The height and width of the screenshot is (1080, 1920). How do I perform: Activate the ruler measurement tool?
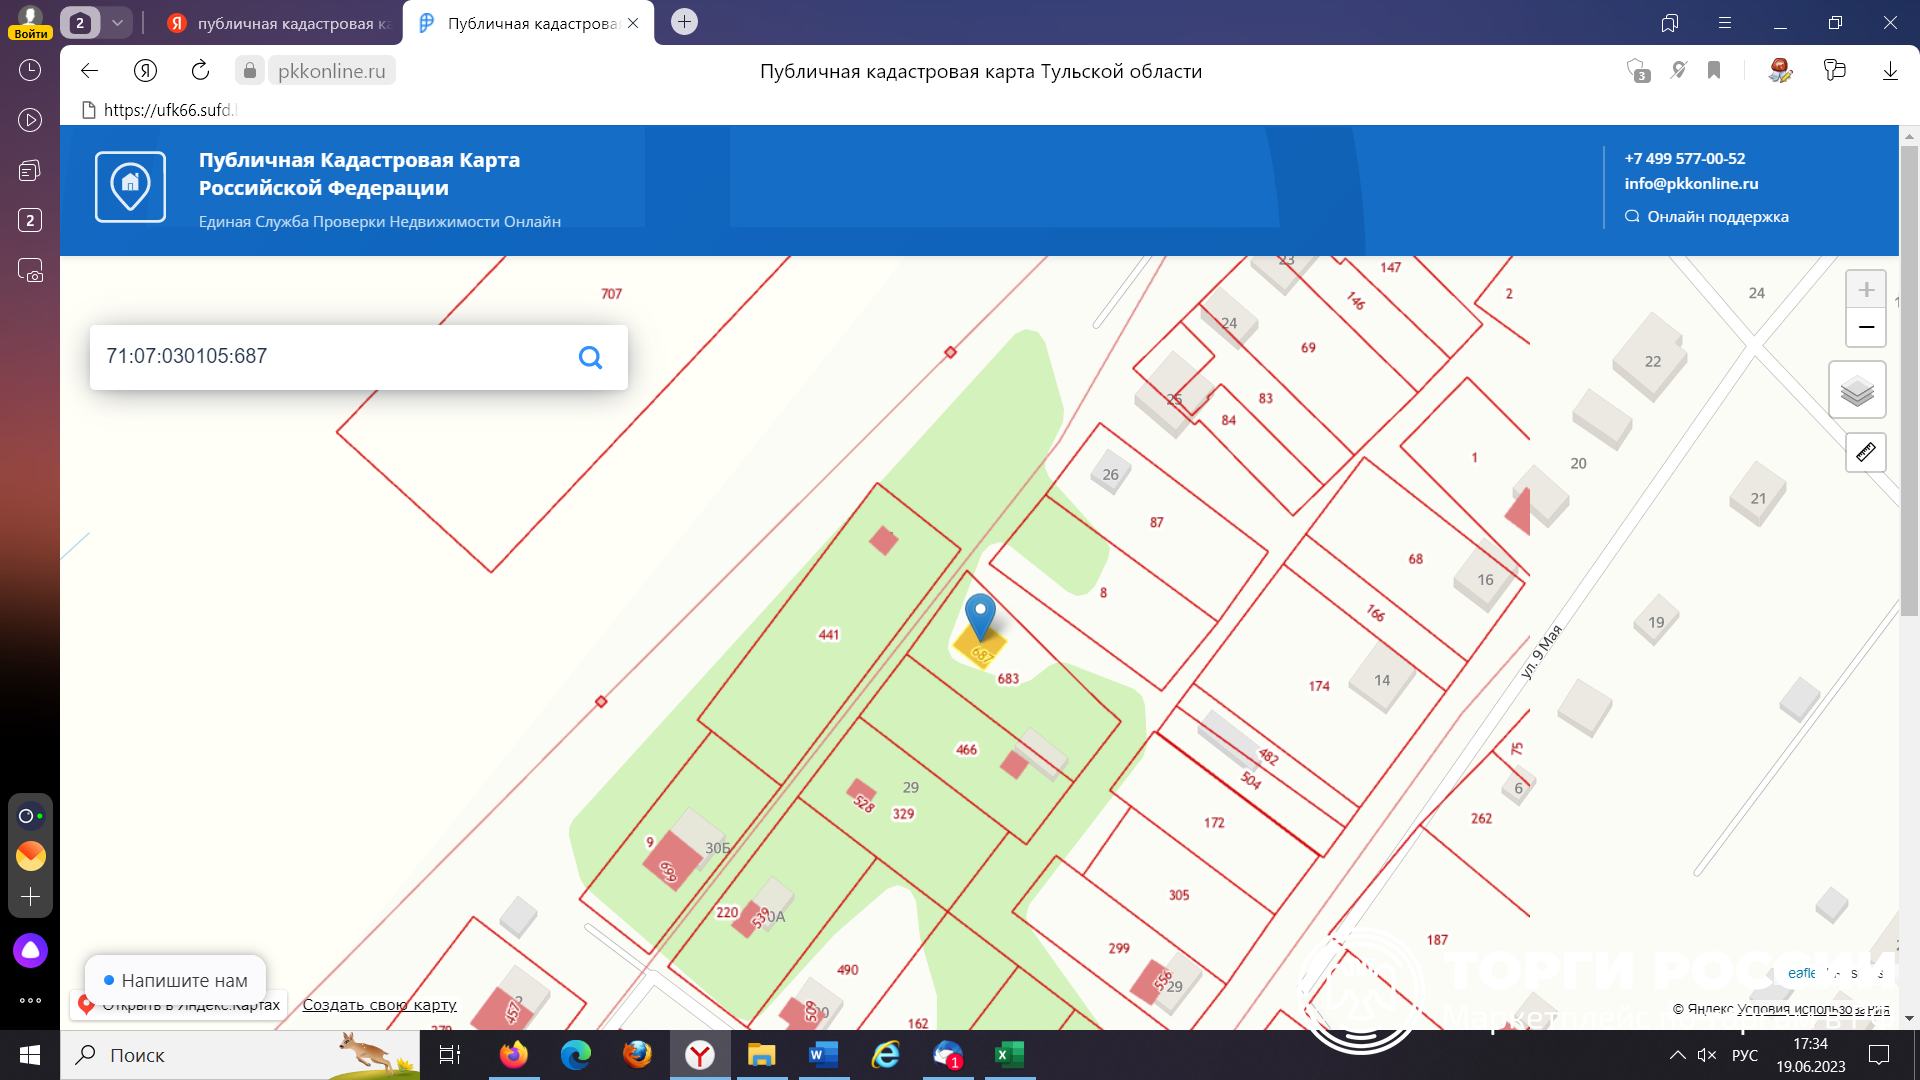pos(1865,453)
